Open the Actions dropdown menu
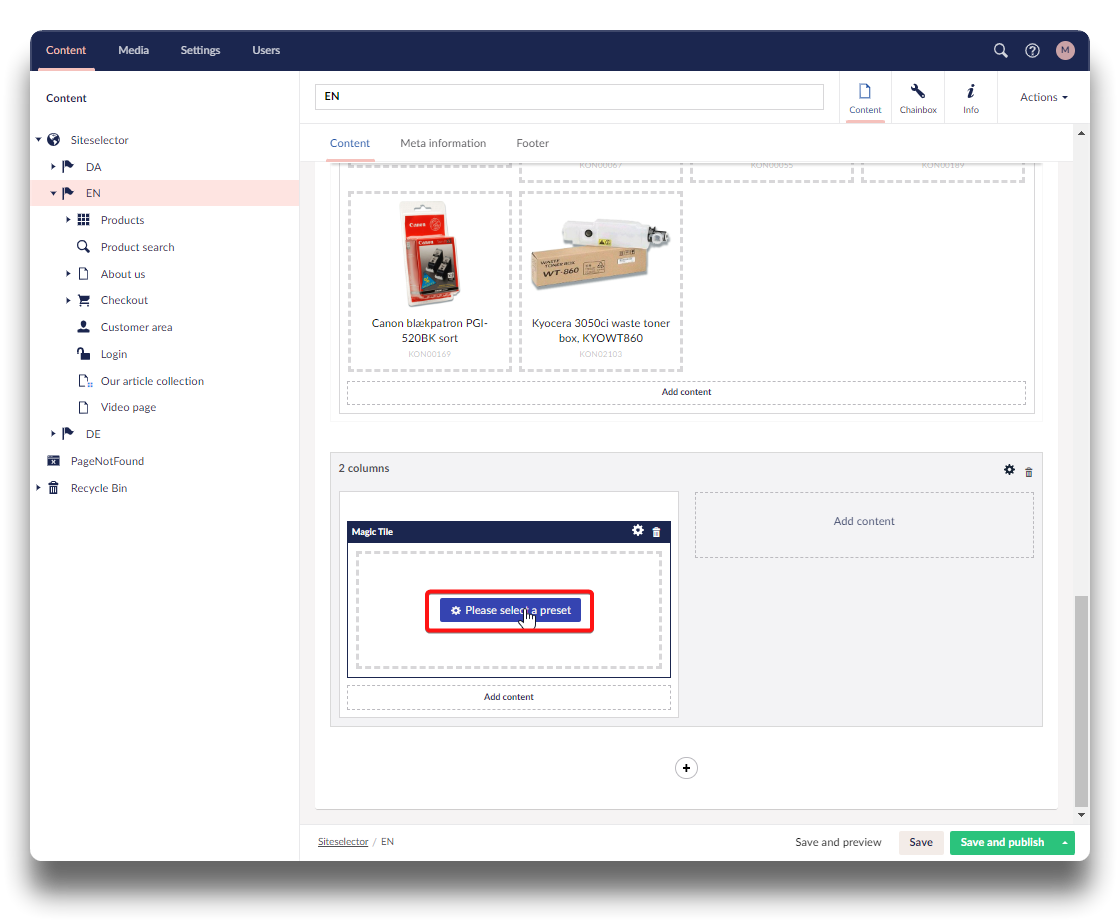 (x=1043, y=98)
